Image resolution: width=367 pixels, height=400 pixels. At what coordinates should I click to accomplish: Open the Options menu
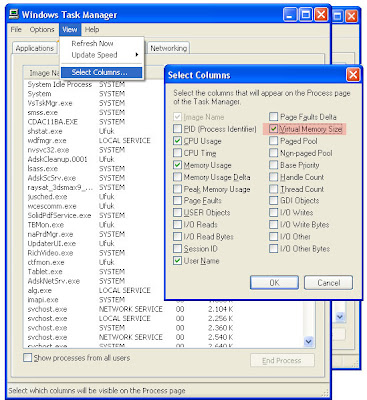click(42, 29)
